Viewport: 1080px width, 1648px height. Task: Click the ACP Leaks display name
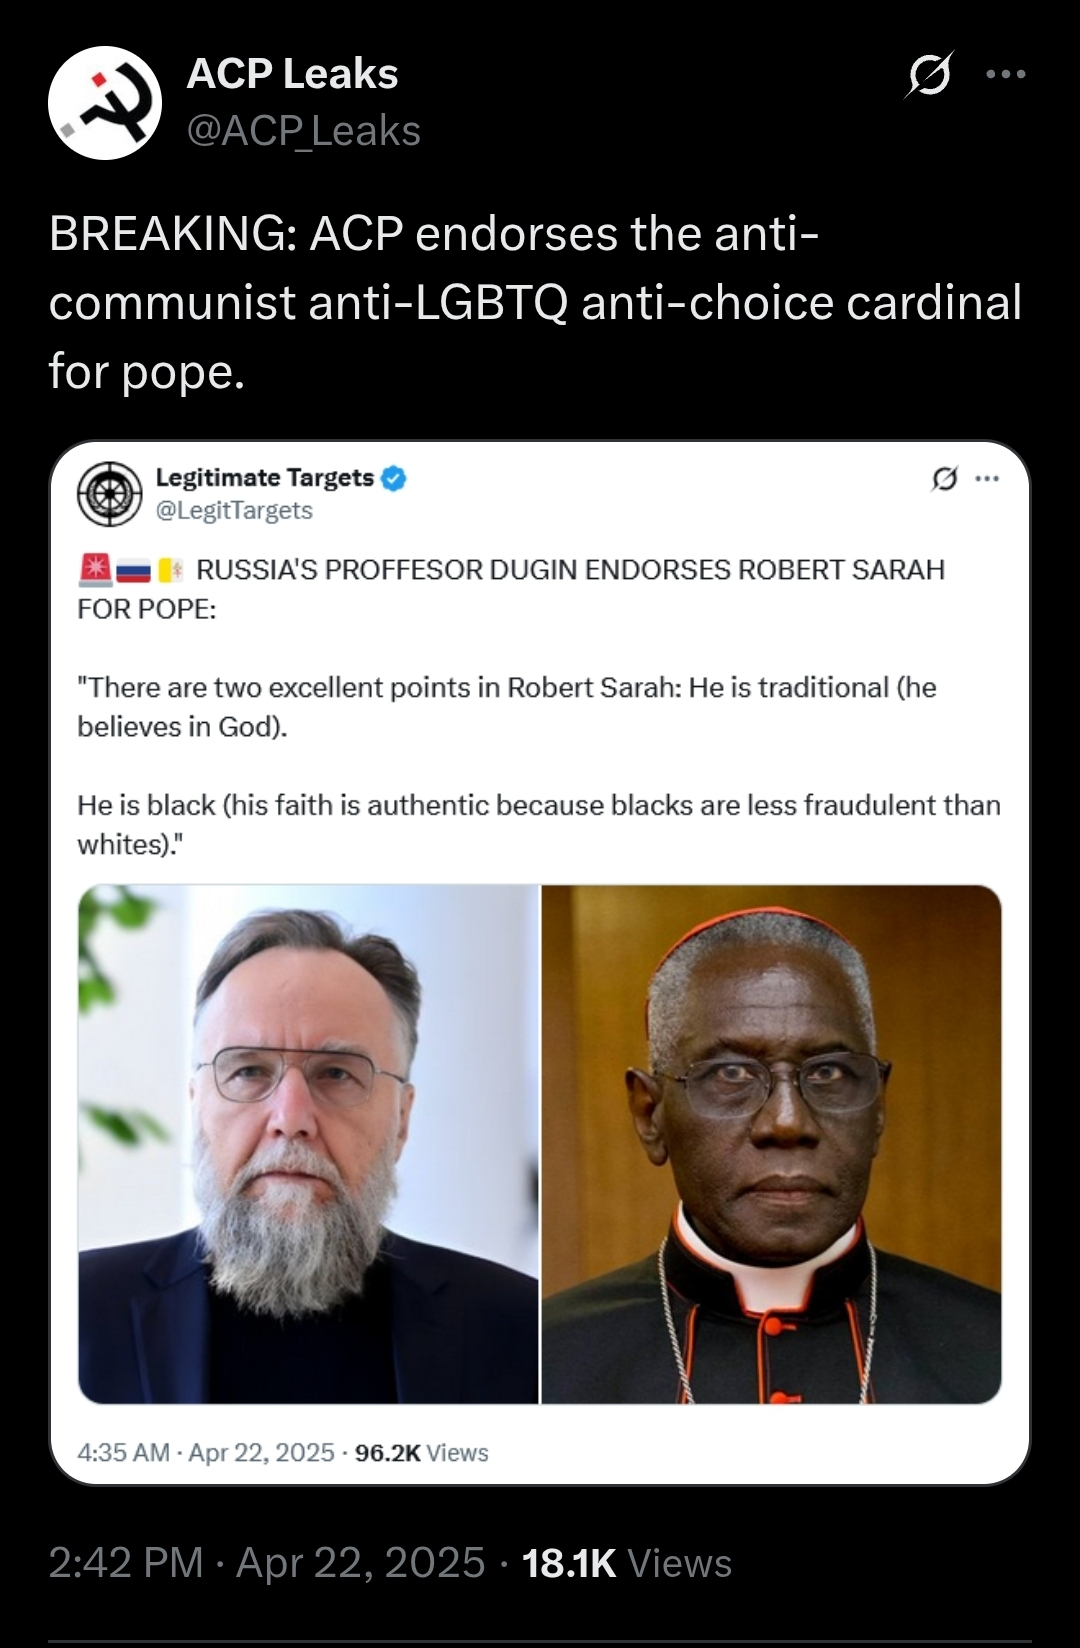click(293, 74)
